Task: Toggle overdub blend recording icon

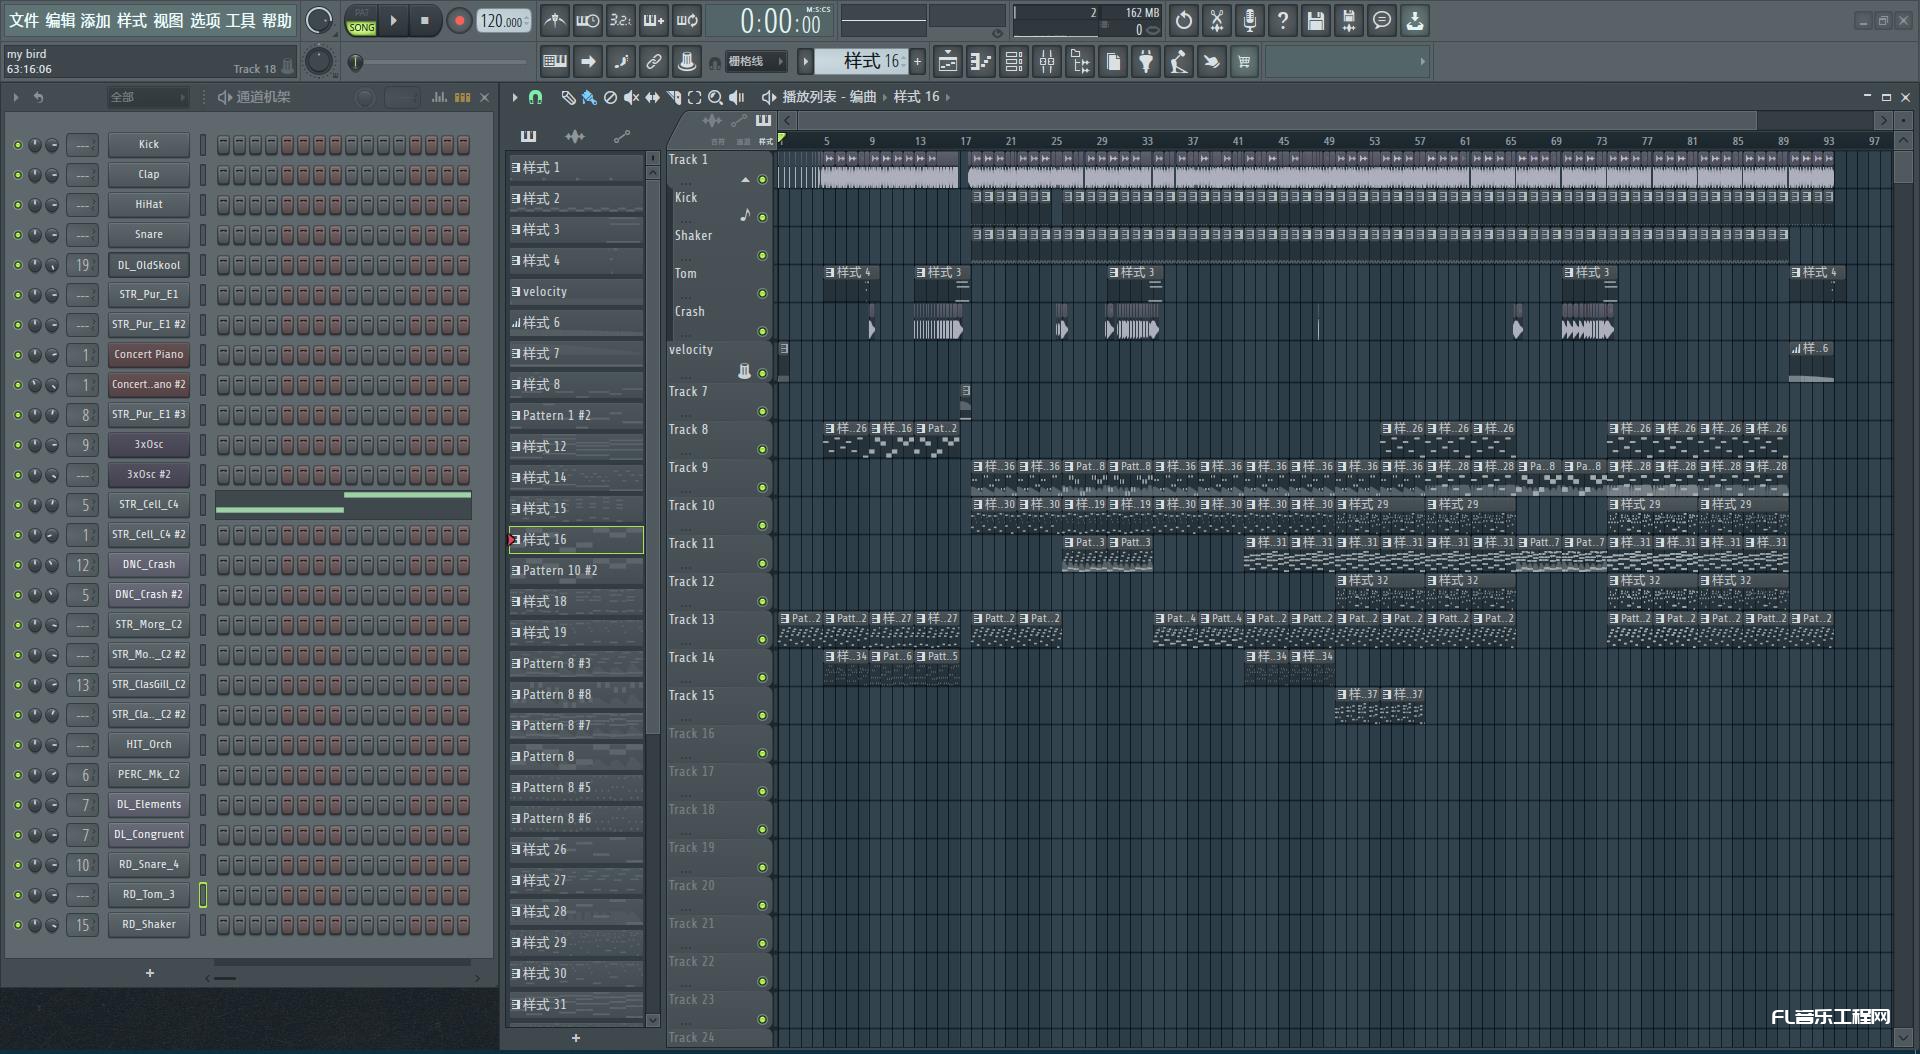Action: coord(653,20)
